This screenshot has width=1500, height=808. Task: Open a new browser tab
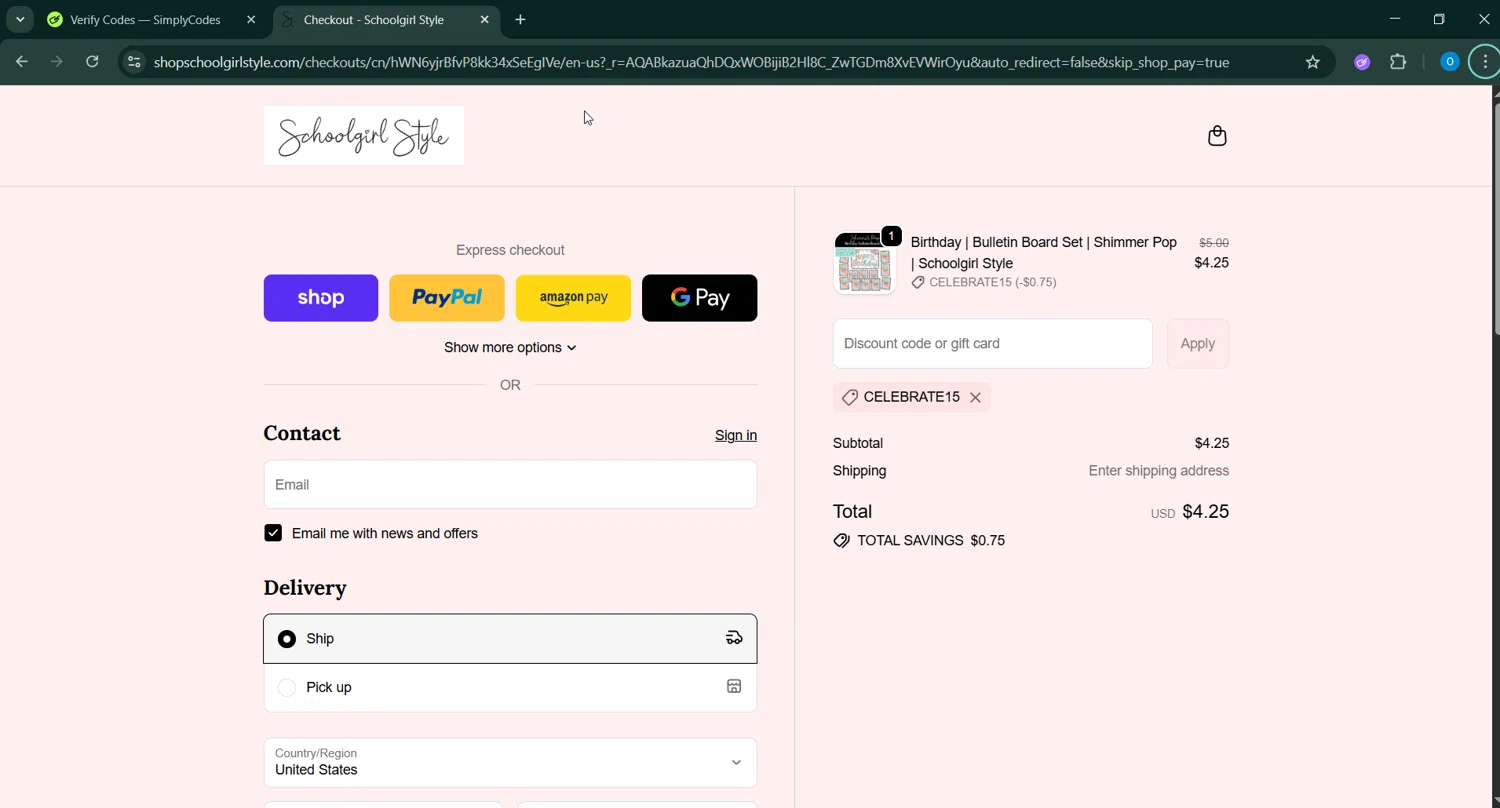click(520, 19)
